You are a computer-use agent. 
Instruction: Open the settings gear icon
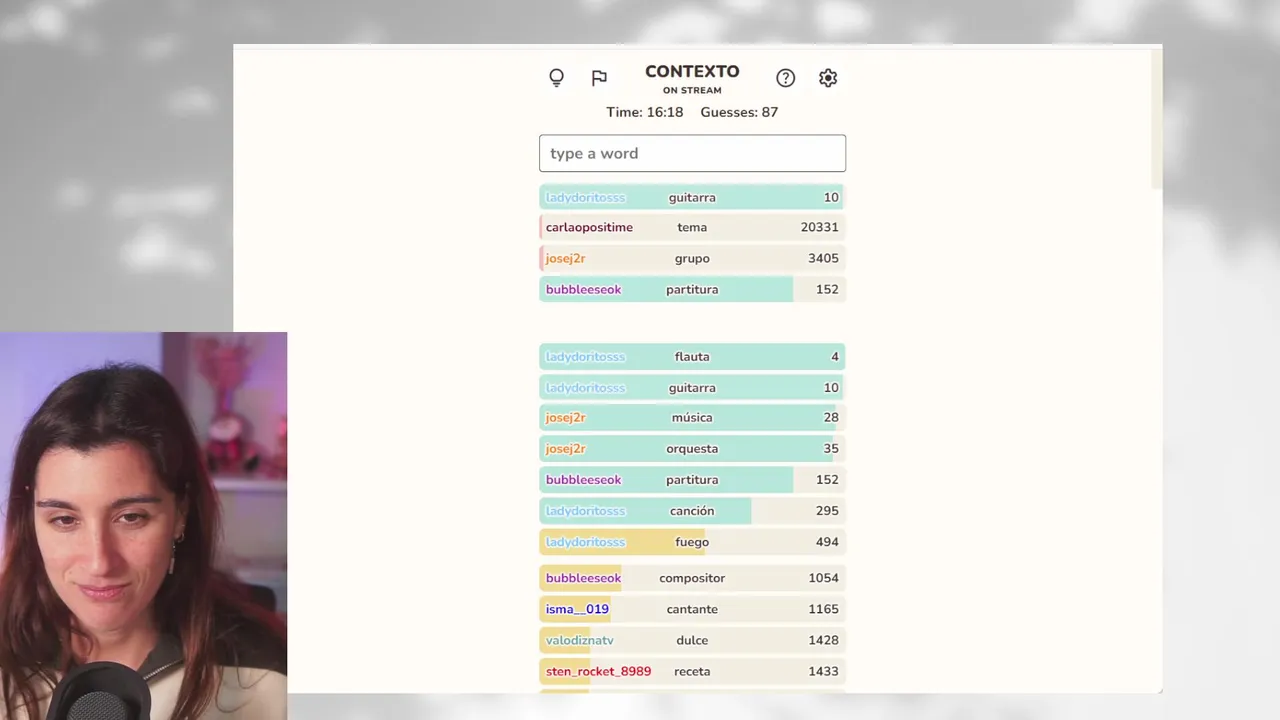click(828, 78)
